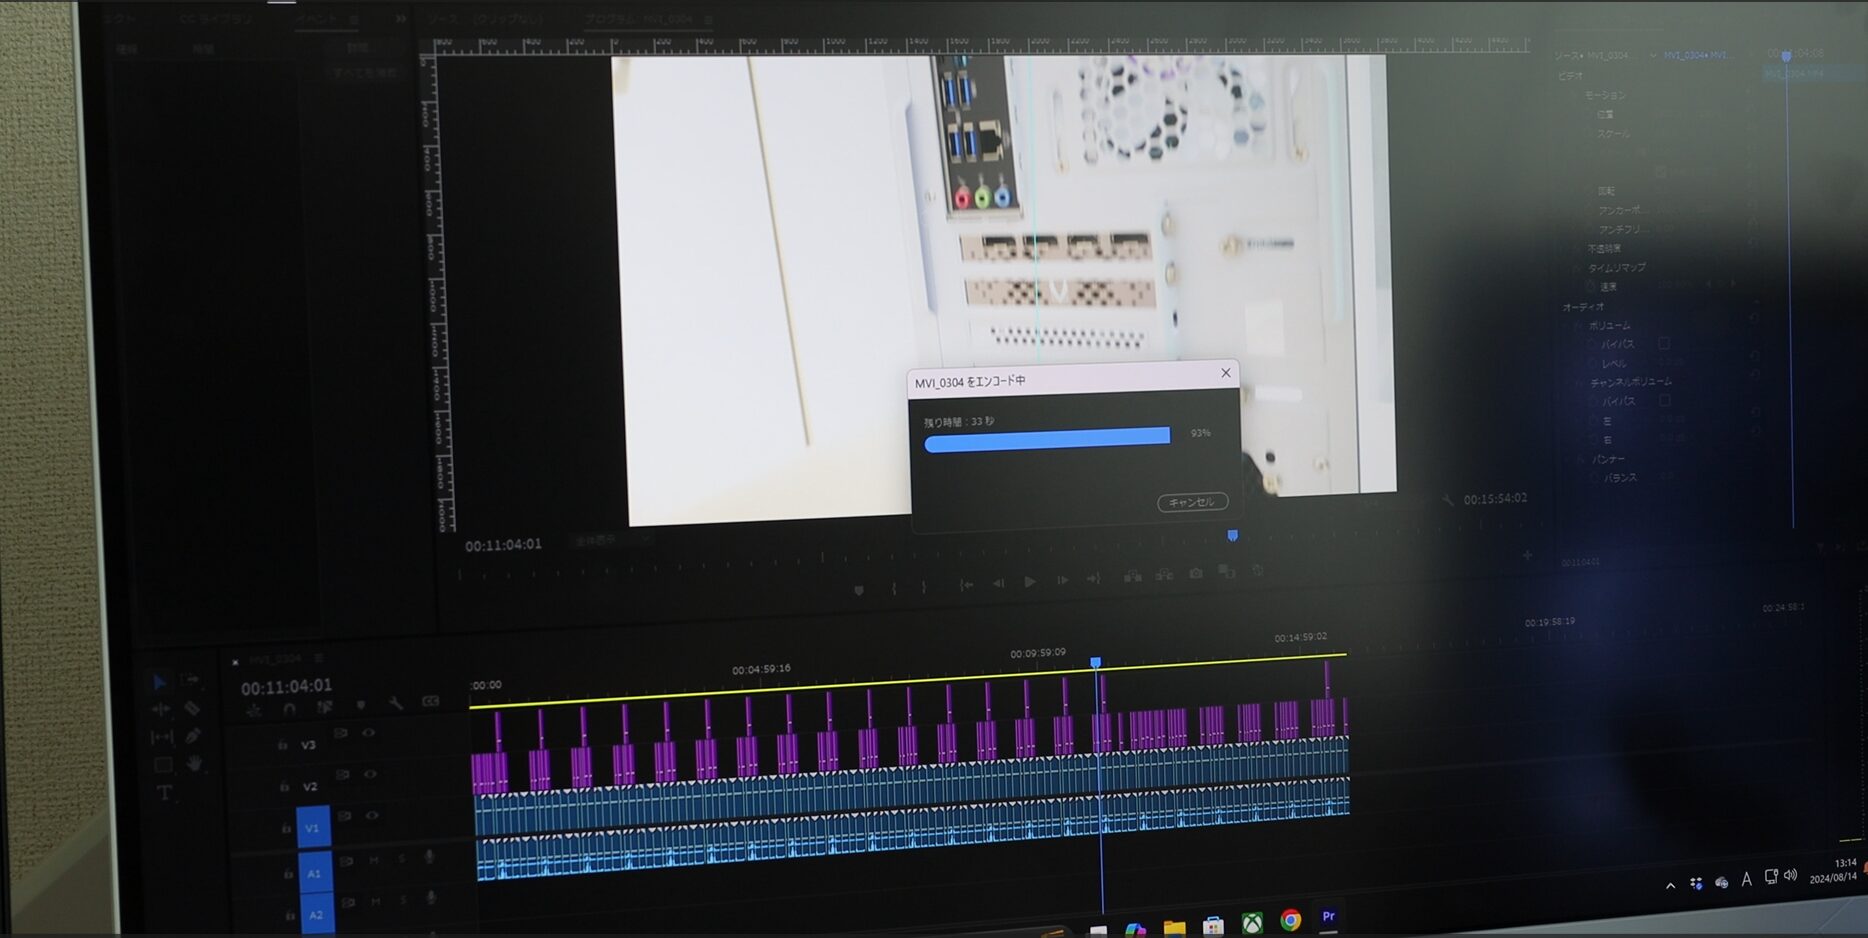Click the Extract button

coord(1165,574)
